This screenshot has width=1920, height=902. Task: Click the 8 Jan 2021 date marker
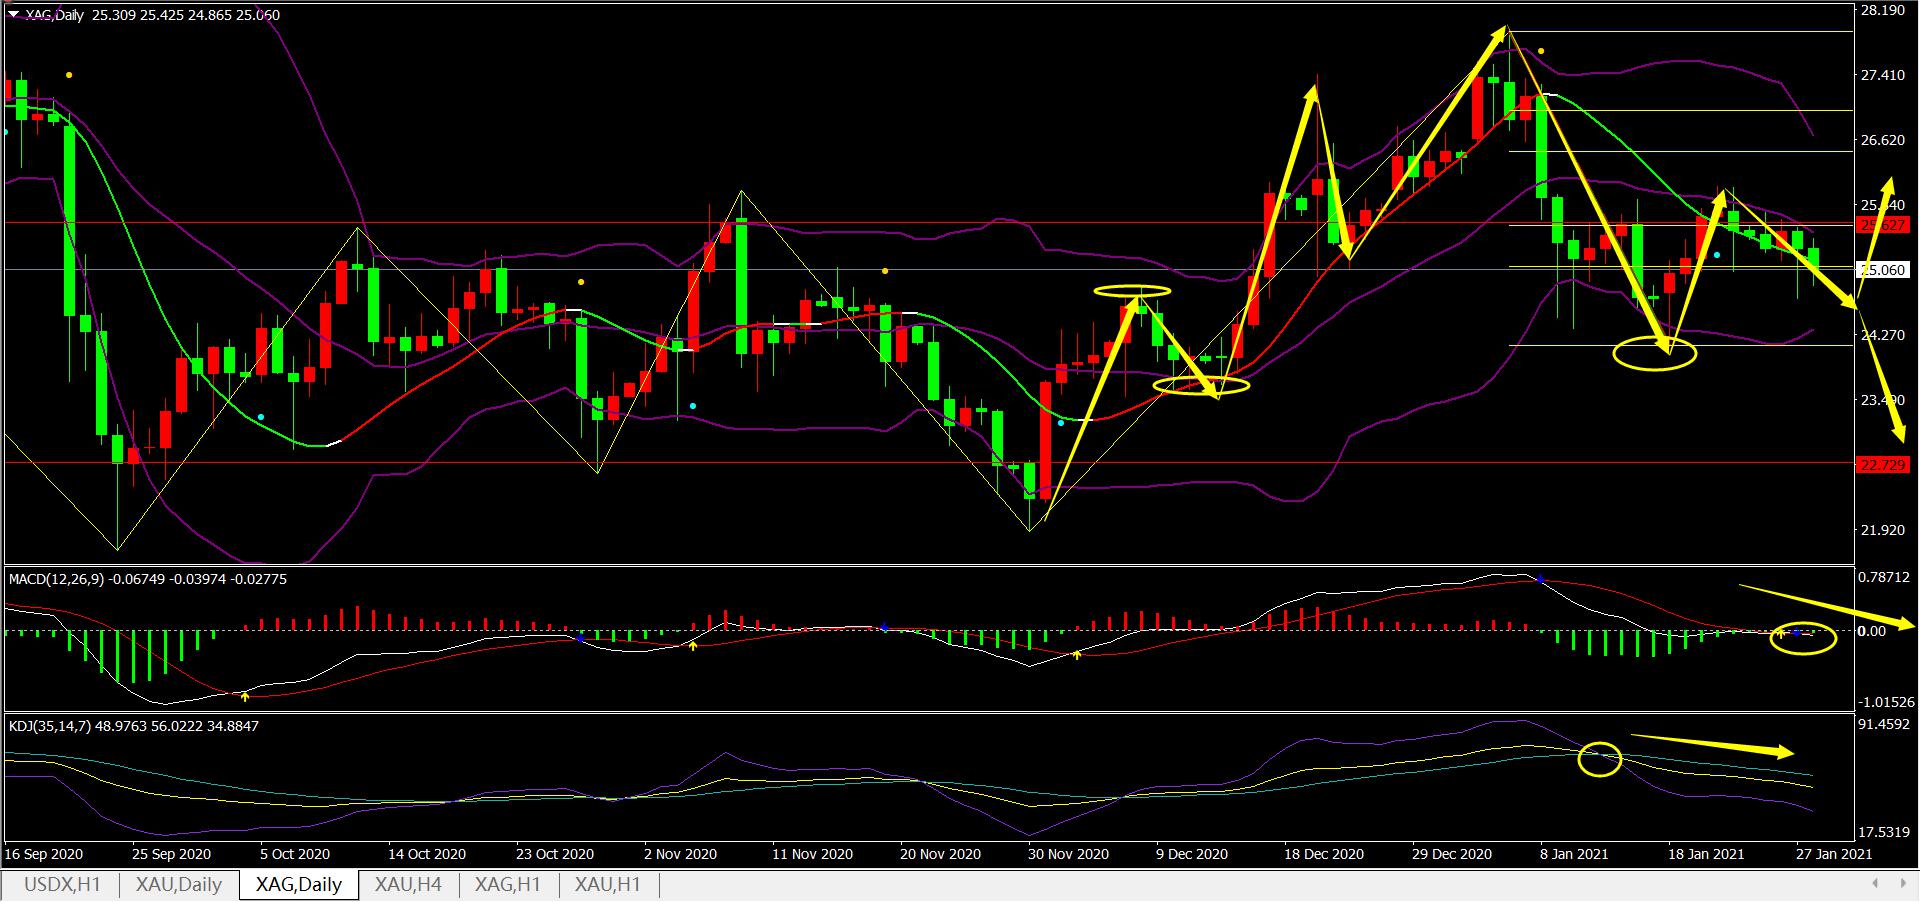[x=1574, y=854]
